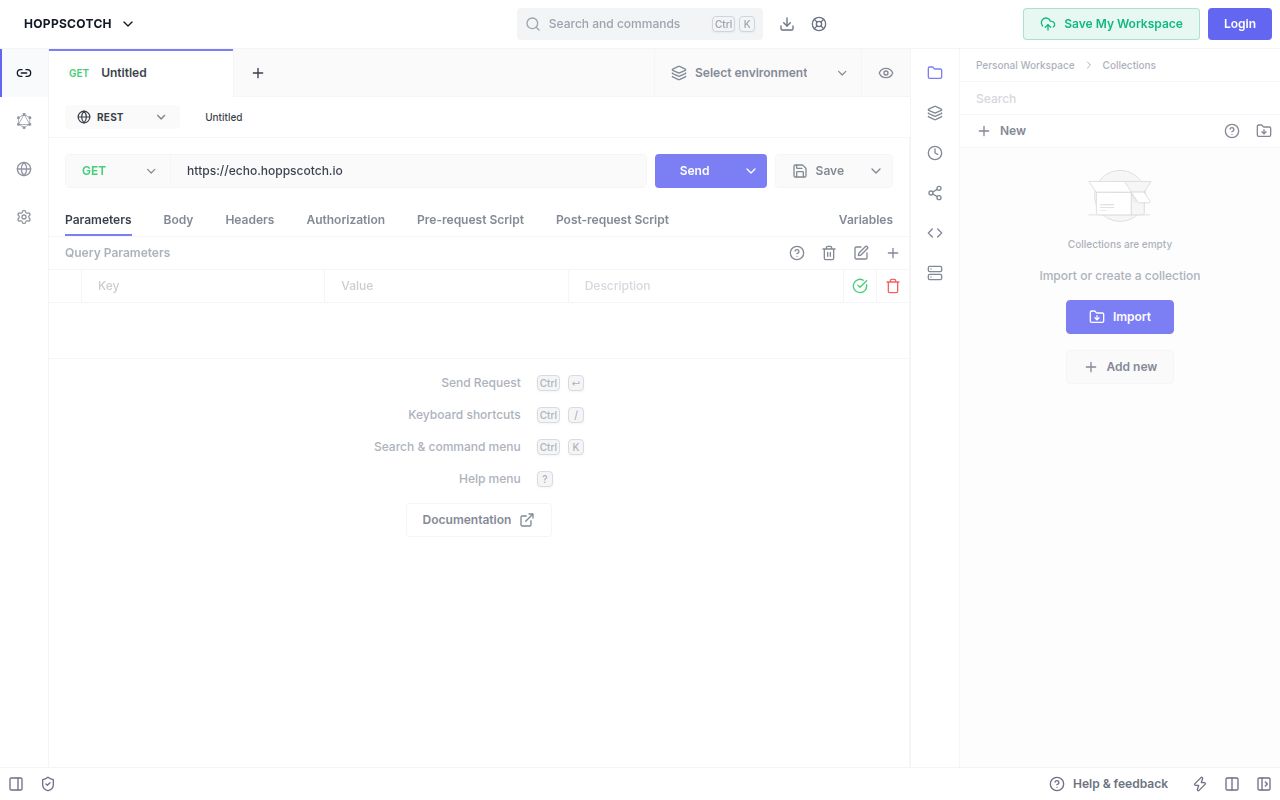Open the privacy shield icon in footer
The width and height of the screenshot is (1280, 800).
coord(48,784)
